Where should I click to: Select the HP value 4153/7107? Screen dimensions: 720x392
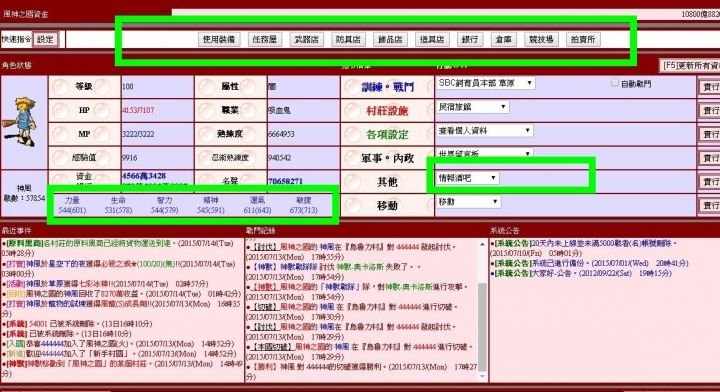(138, 111)
